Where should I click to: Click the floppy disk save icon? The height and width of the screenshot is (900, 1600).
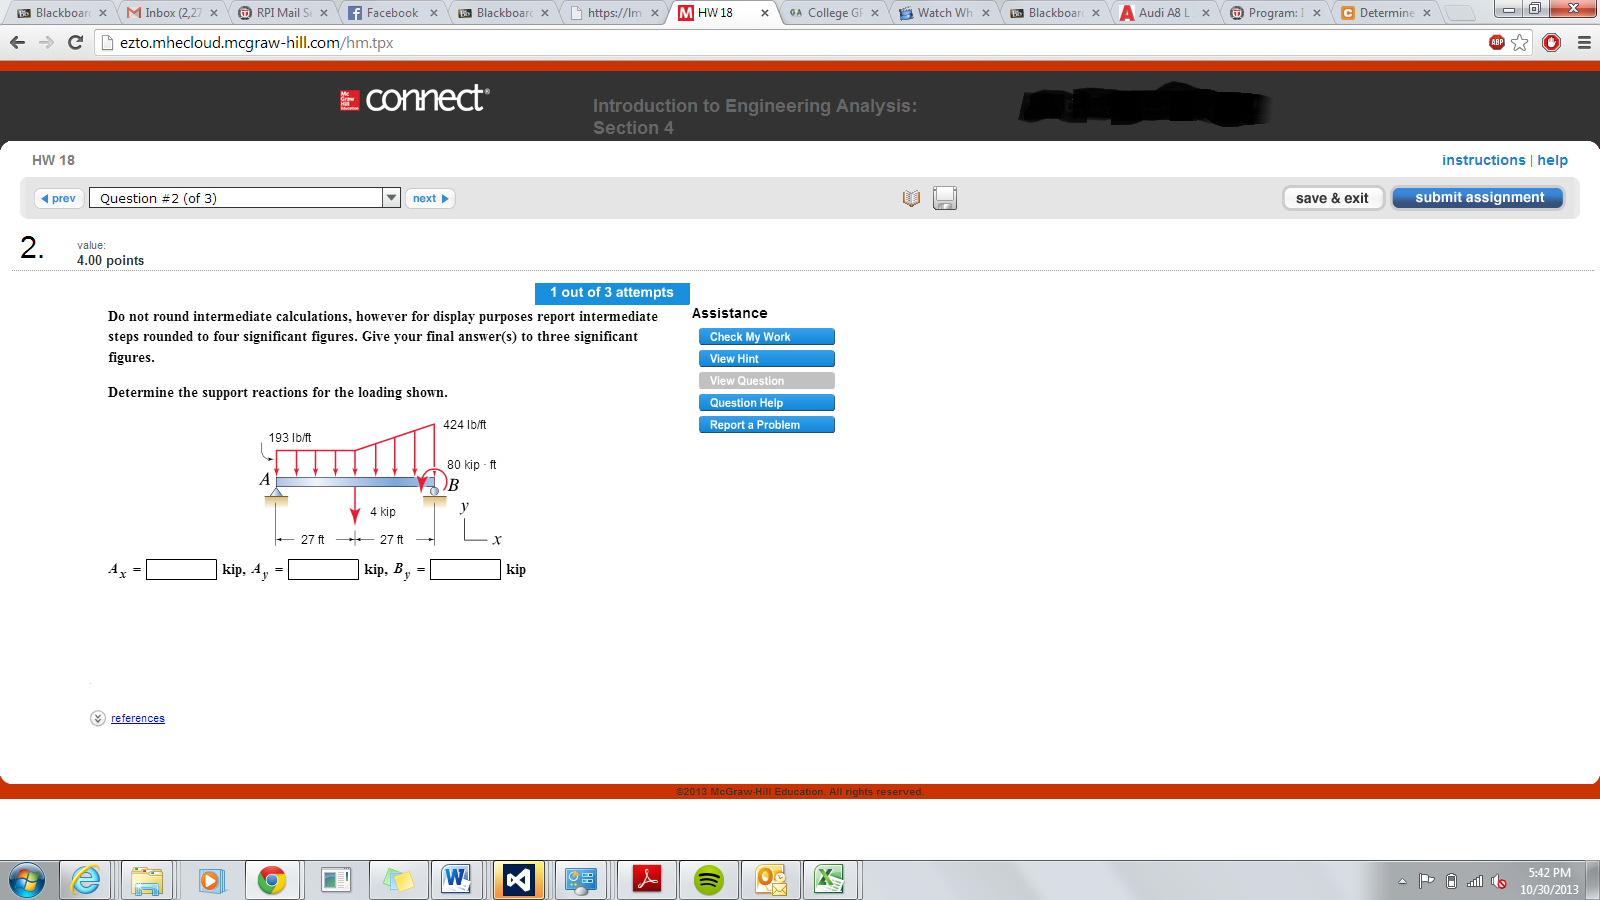click(x=945, y=198)
